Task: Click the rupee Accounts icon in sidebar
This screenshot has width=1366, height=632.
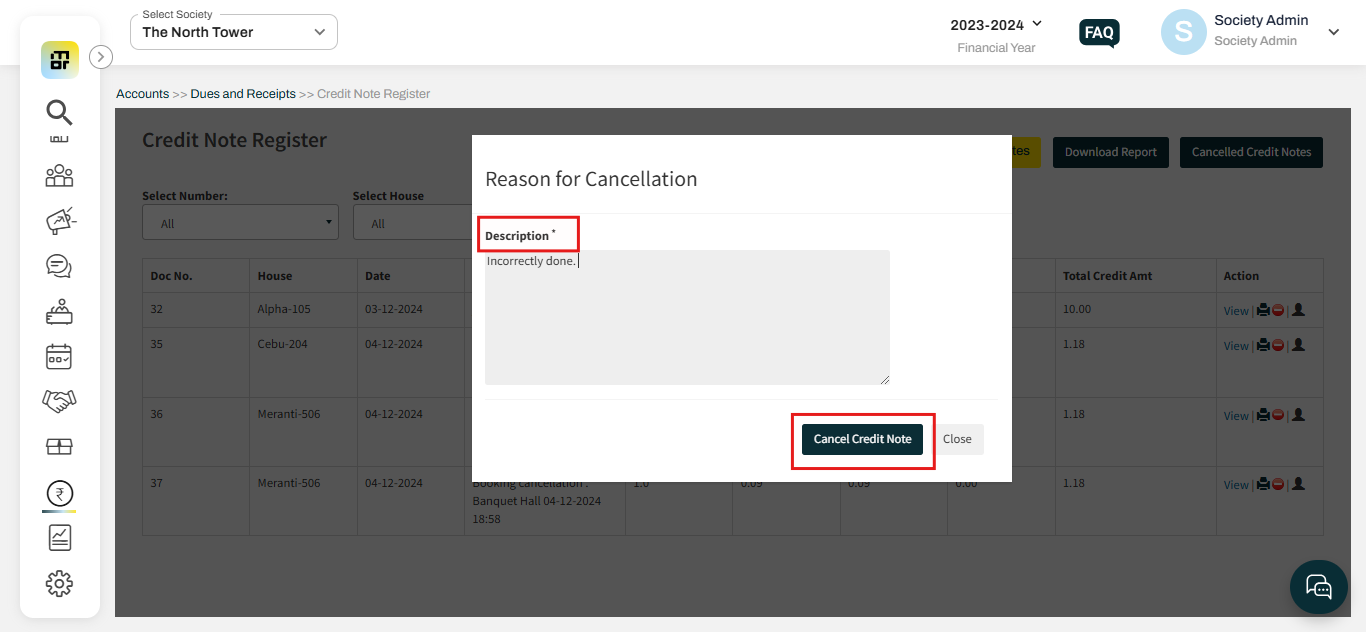Action: point(58,492)
